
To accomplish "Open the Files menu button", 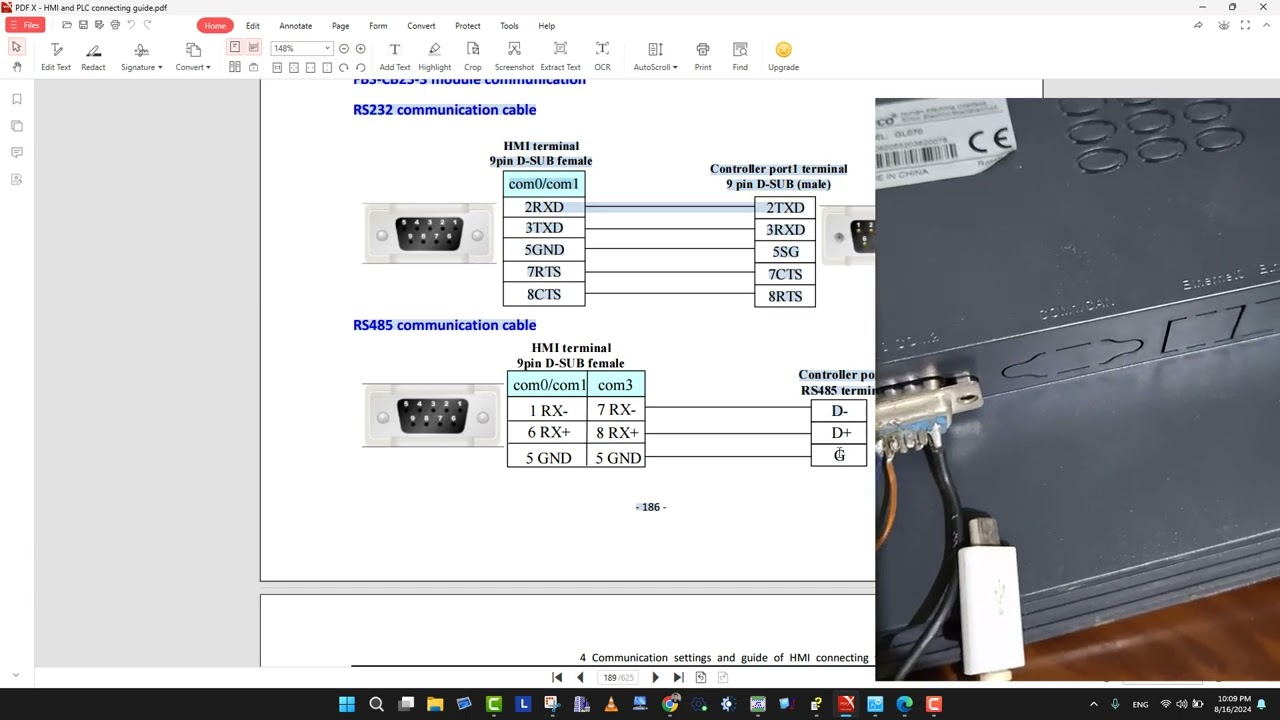I will click(x=25, y=25).
